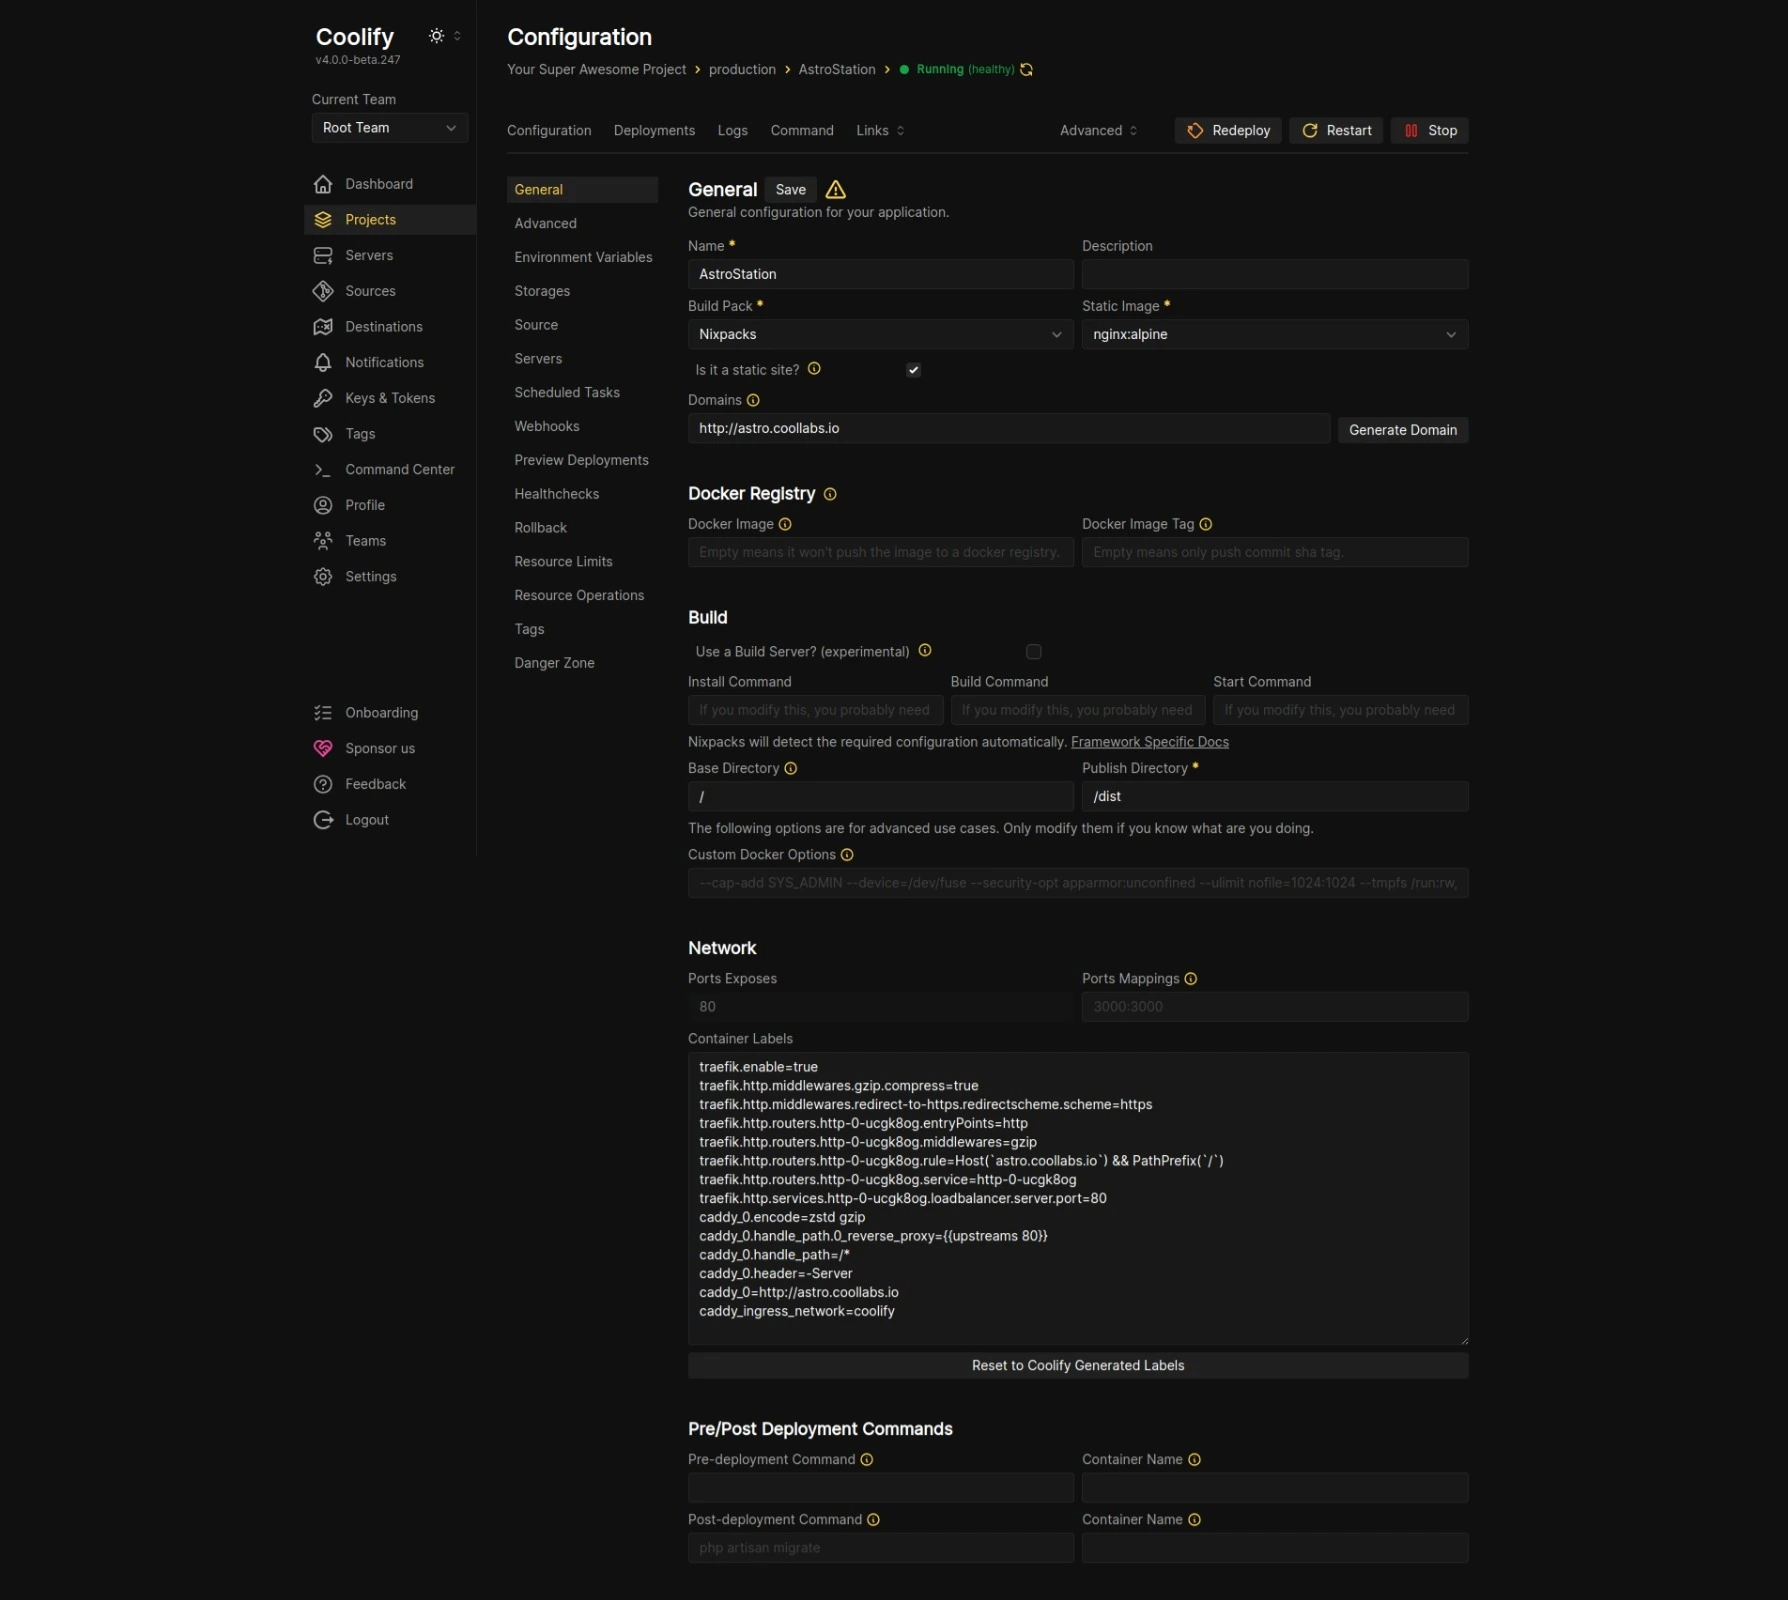Open the Logs tab
Screen dimensions: 1788x1600
[732, 130]
